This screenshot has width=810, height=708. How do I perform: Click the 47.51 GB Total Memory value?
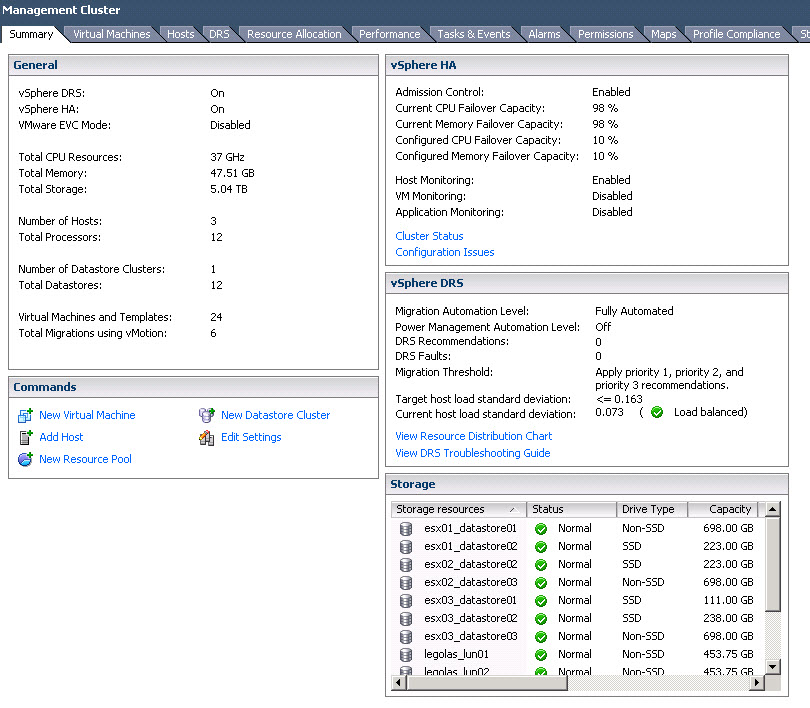pyautogui.click(x=232, y=174)
